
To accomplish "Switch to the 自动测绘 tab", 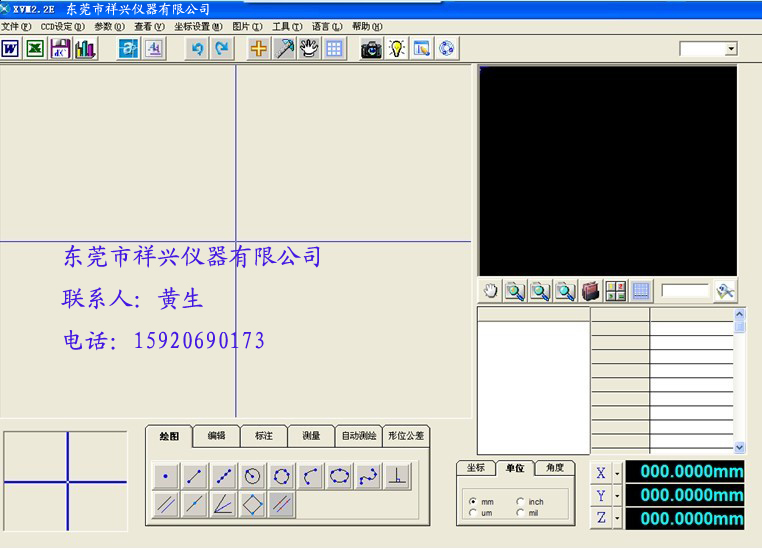I will click(359, 436).
